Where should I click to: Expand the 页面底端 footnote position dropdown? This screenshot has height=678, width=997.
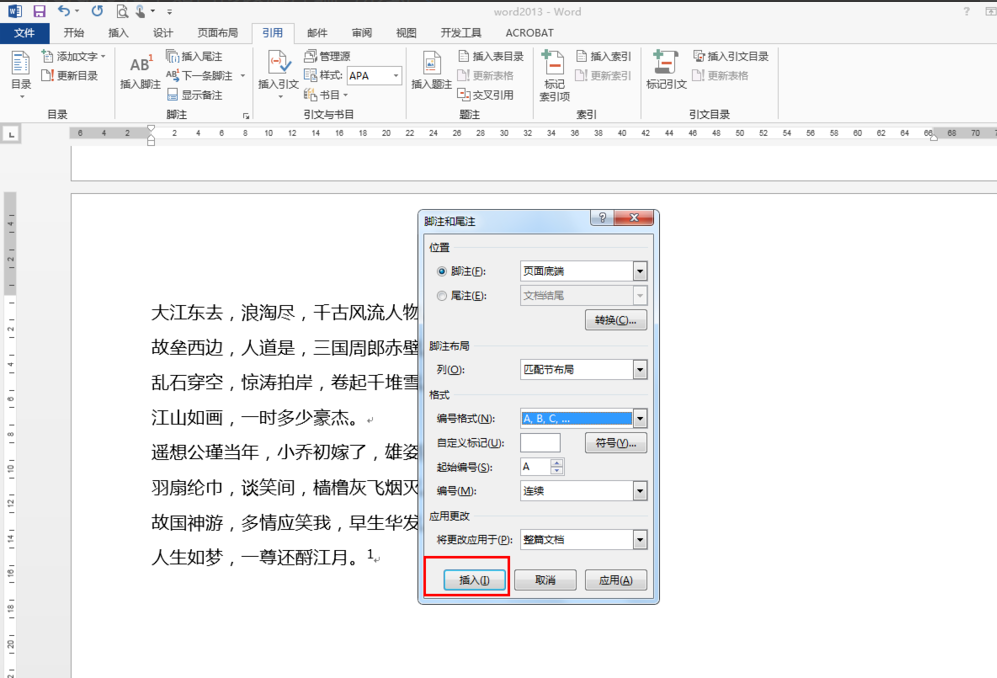(640, 272)
